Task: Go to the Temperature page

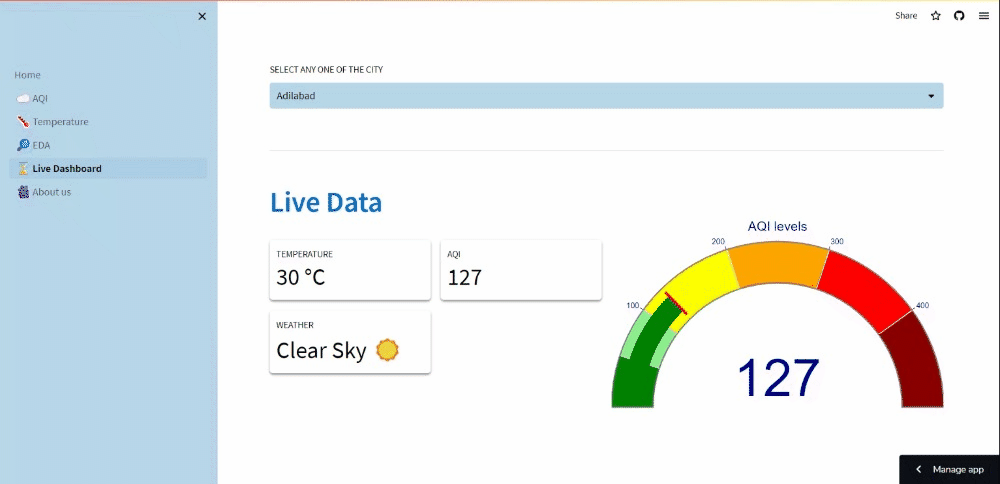Action: pos(61,122)
